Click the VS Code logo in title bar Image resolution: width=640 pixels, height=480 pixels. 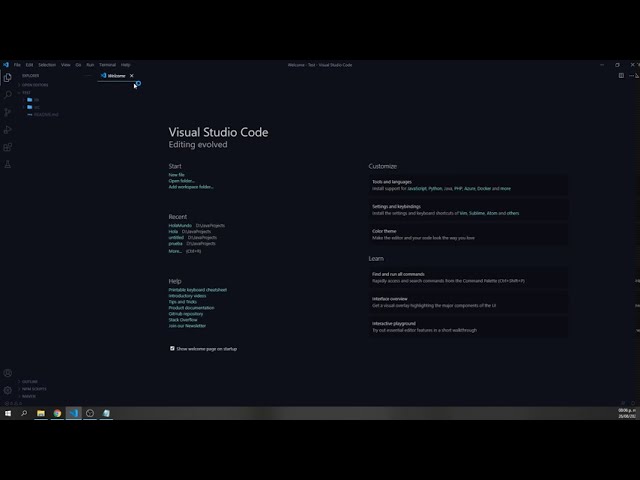pos(6,64)
